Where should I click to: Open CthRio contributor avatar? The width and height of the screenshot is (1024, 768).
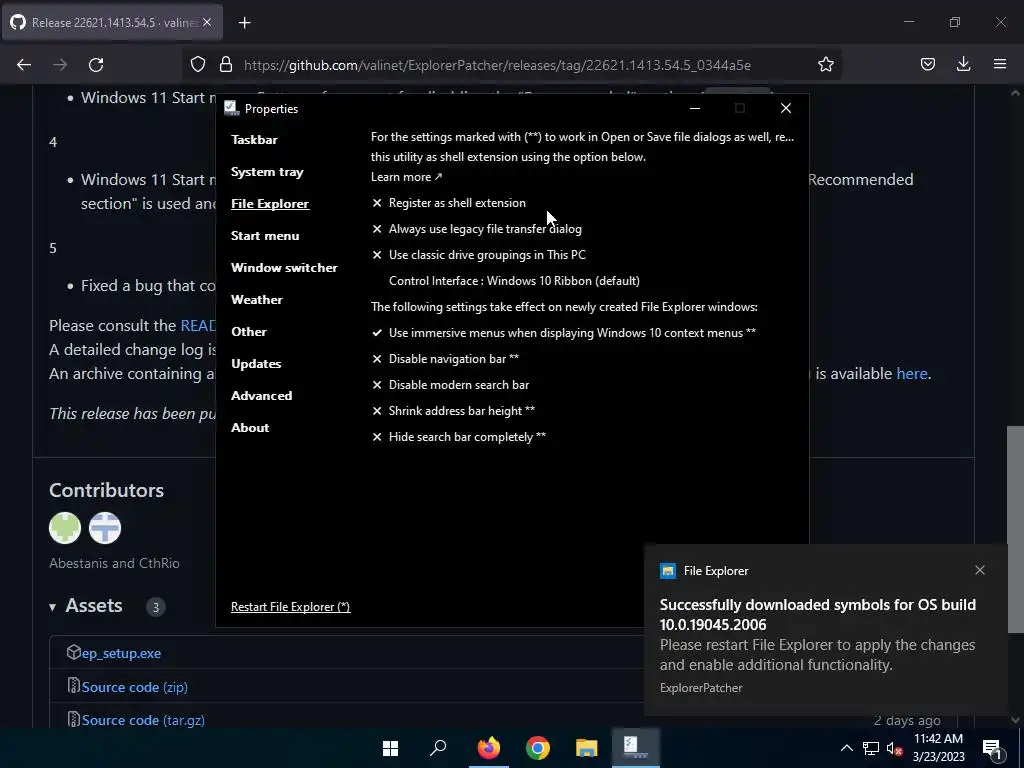pyautogui.click(x=104, y=528)
